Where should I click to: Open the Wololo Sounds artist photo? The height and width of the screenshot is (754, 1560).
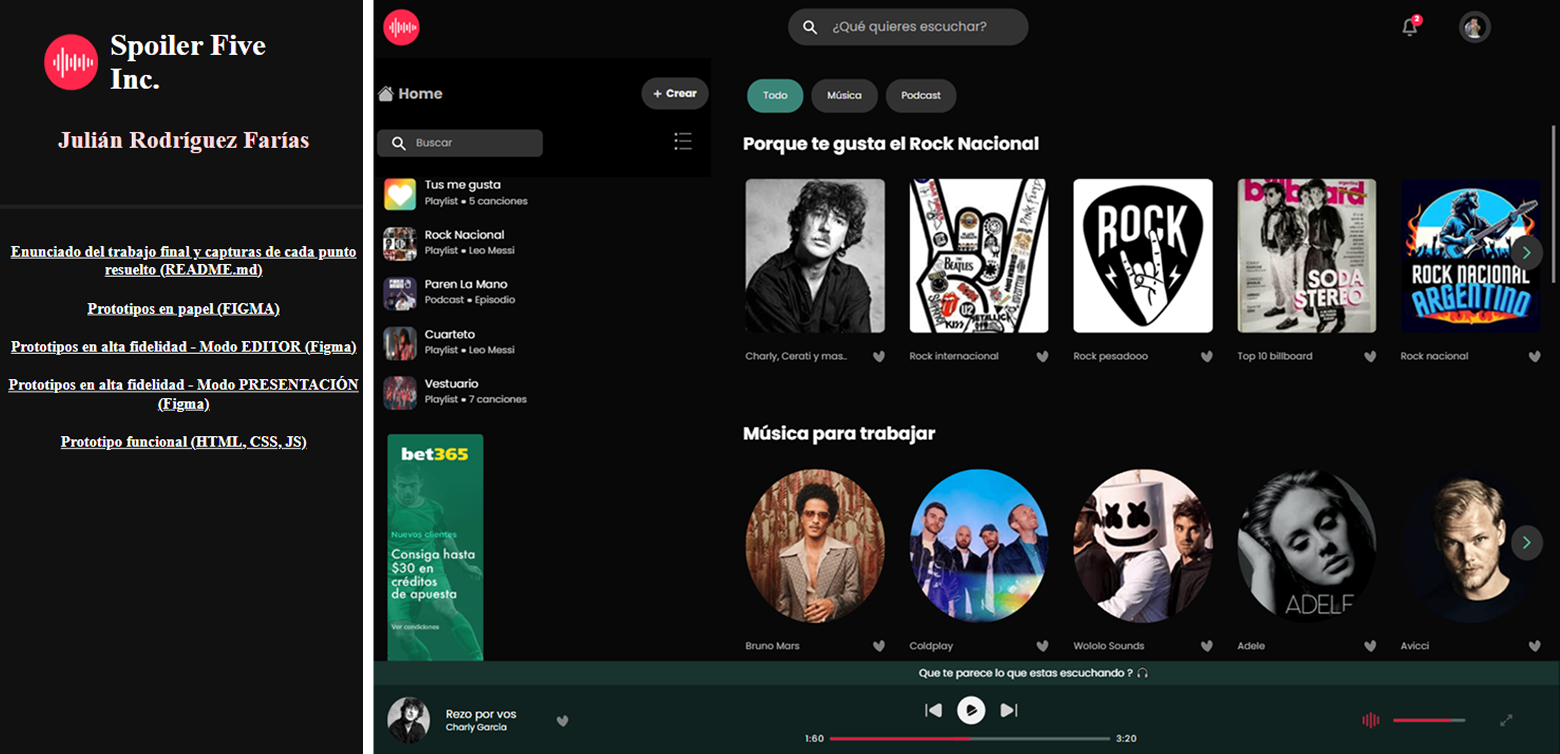[1143, 546]
